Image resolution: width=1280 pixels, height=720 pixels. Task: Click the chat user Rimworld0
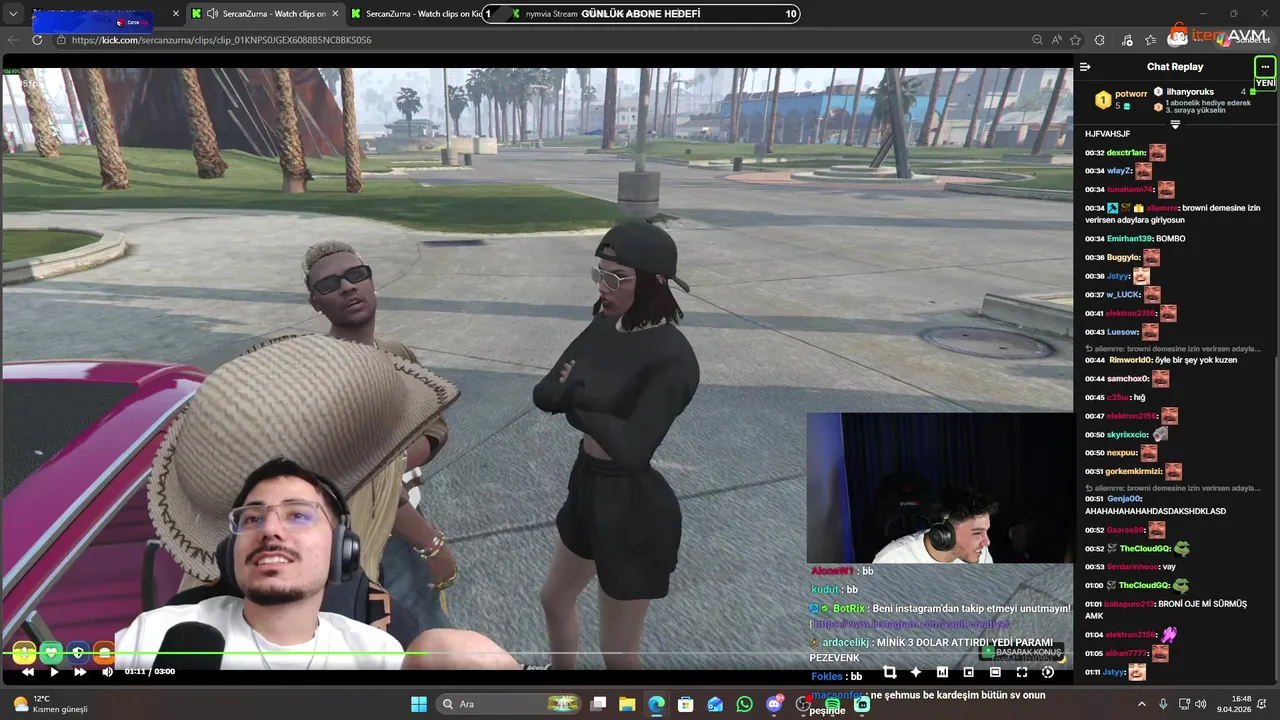tap(1131, 360)
